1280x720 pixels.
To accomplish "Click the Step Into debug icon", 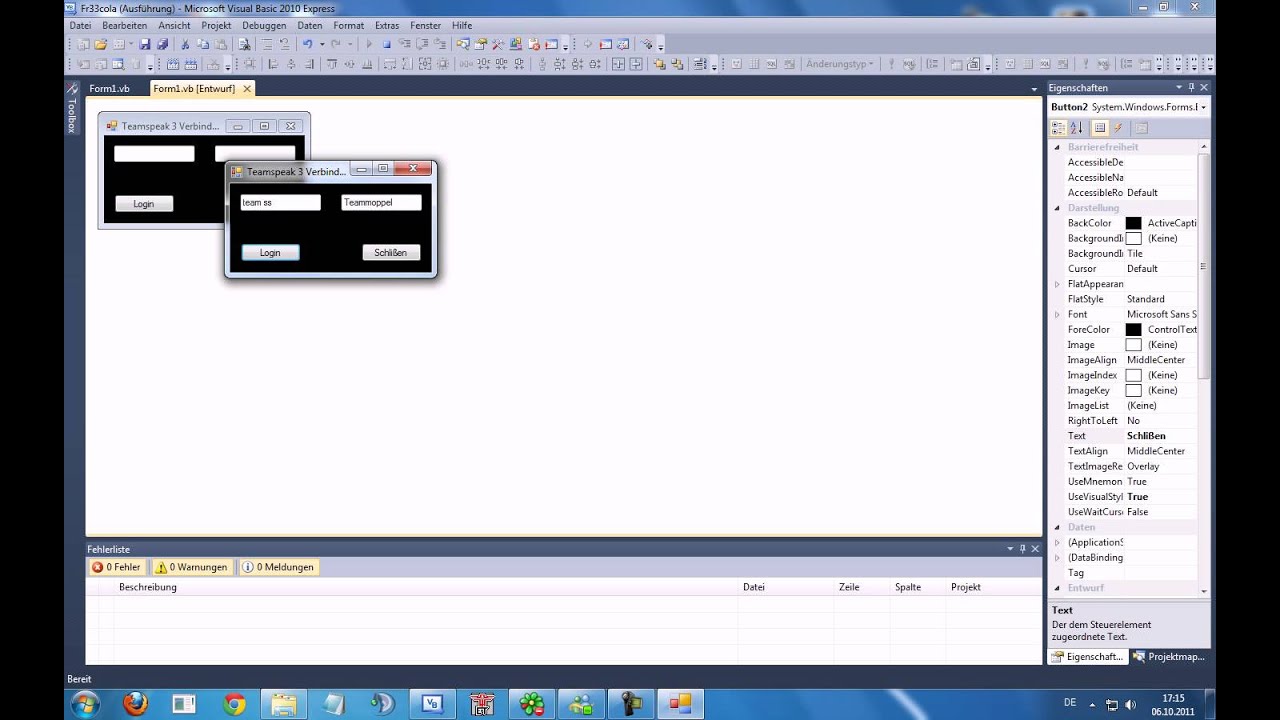I will [x=405, y=44].
